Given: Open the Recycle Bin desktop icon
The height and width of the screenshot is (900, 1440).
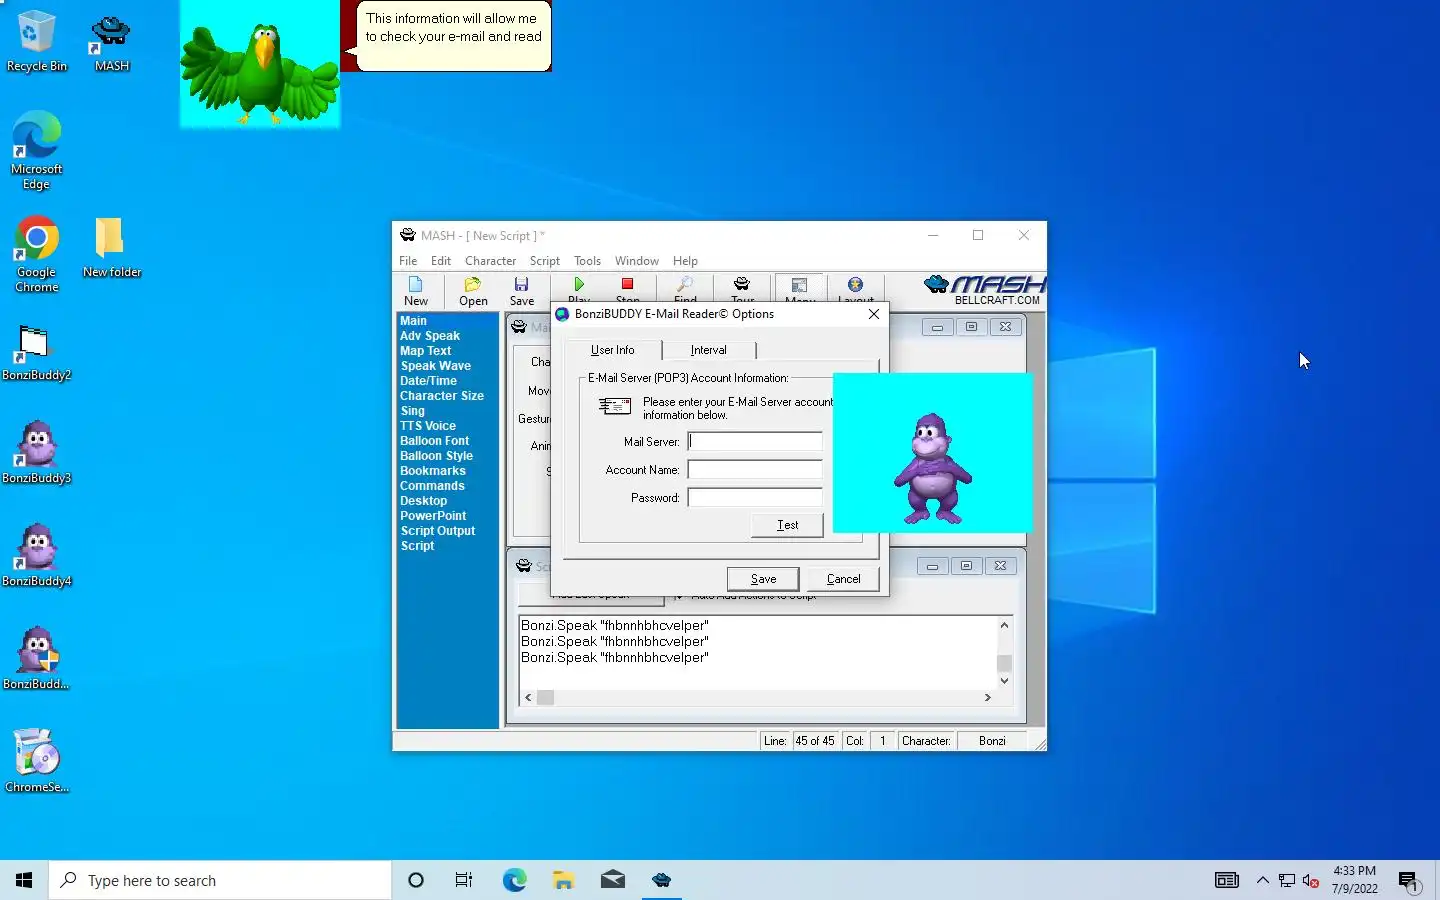Looking at the screenshot, I should 37,41.
